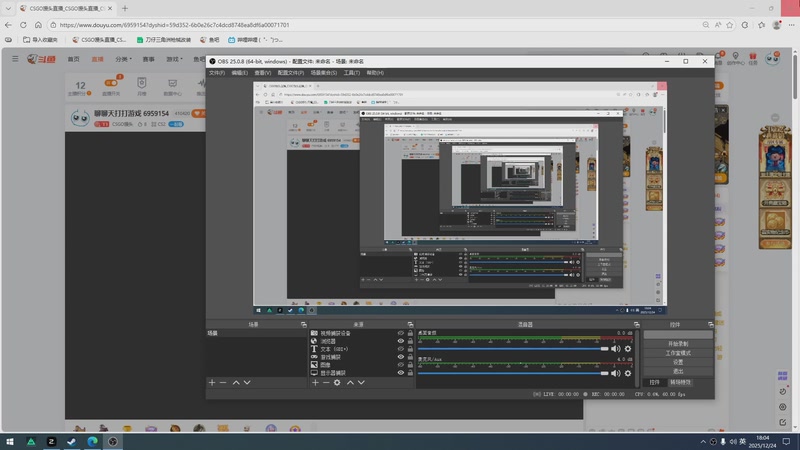
Task: Open OBS 帮助(H) menu
Action: tap(375, 73)
